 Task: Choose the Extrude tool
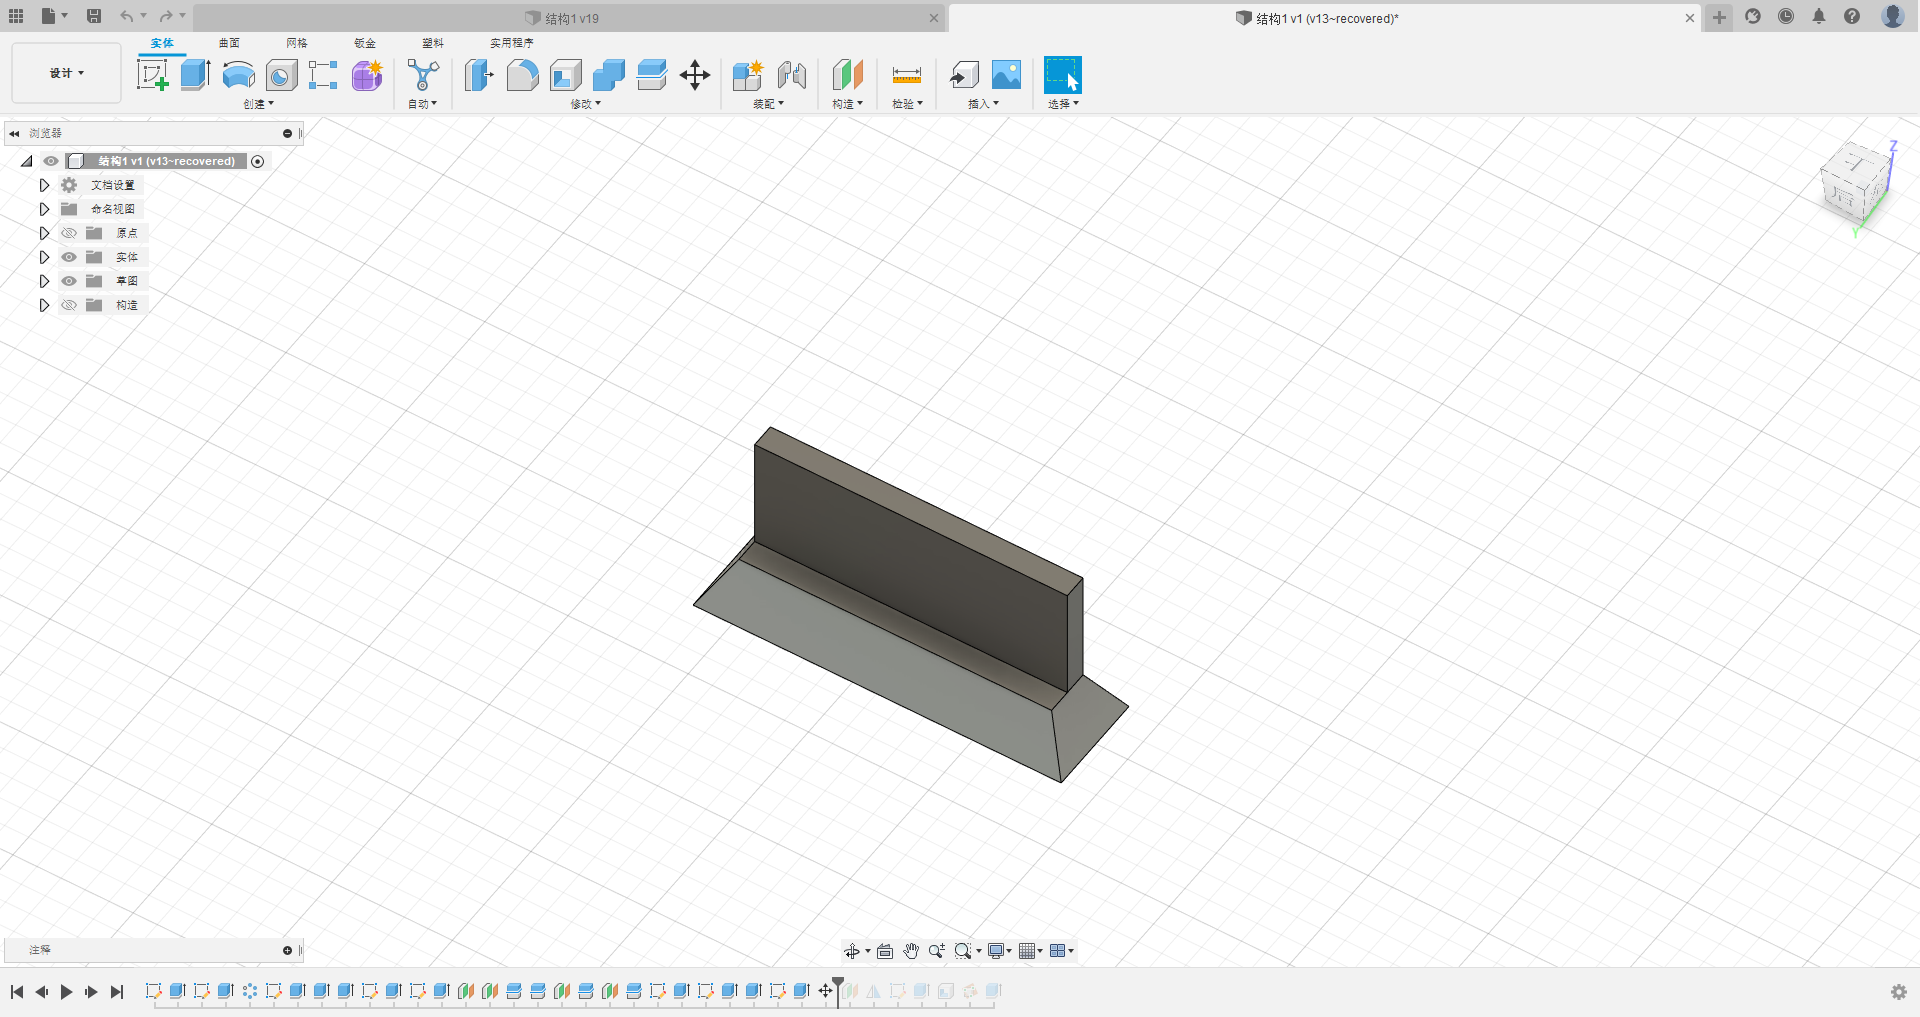(195, 75)
